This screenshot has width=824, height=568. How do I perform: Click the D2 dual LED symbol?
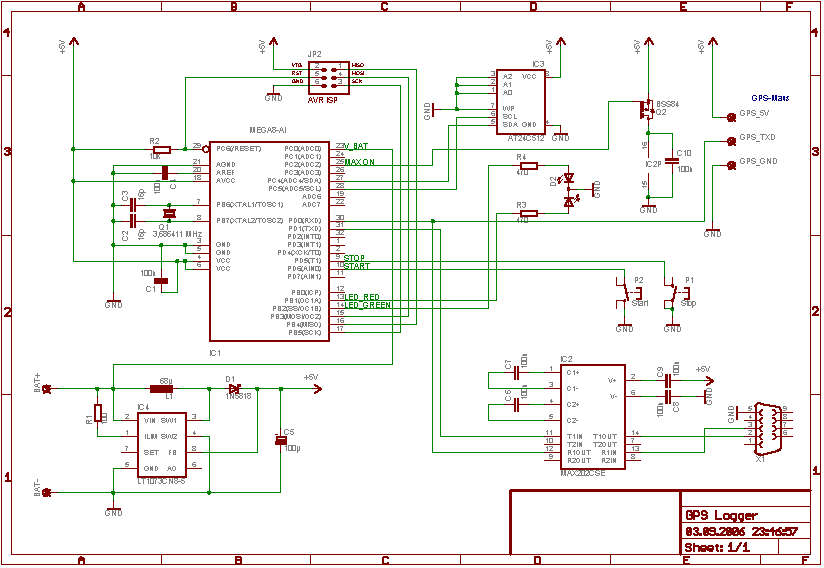pos(569,190)
